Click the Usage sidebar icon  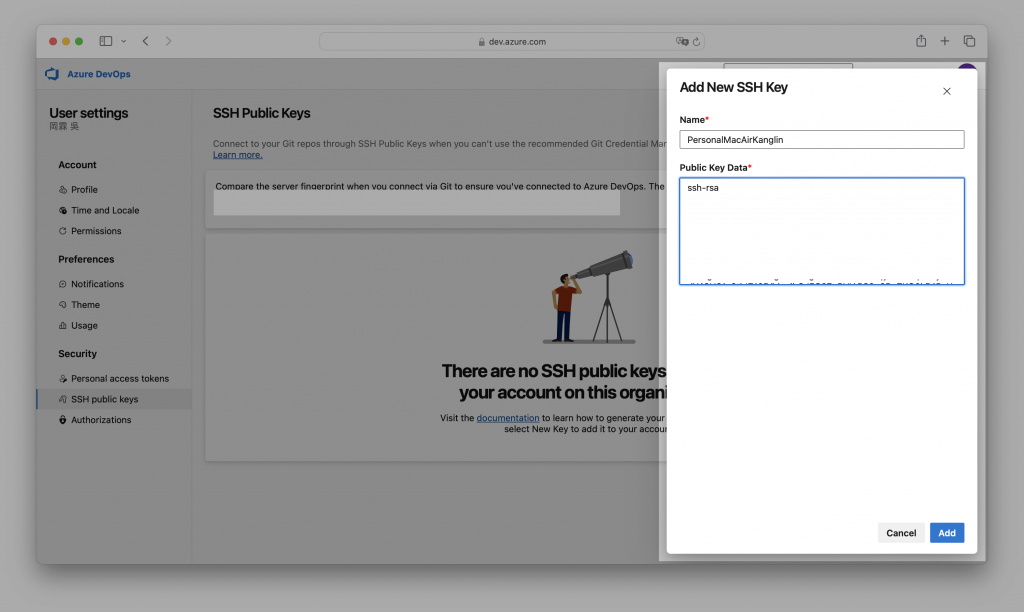coord(63,325)
